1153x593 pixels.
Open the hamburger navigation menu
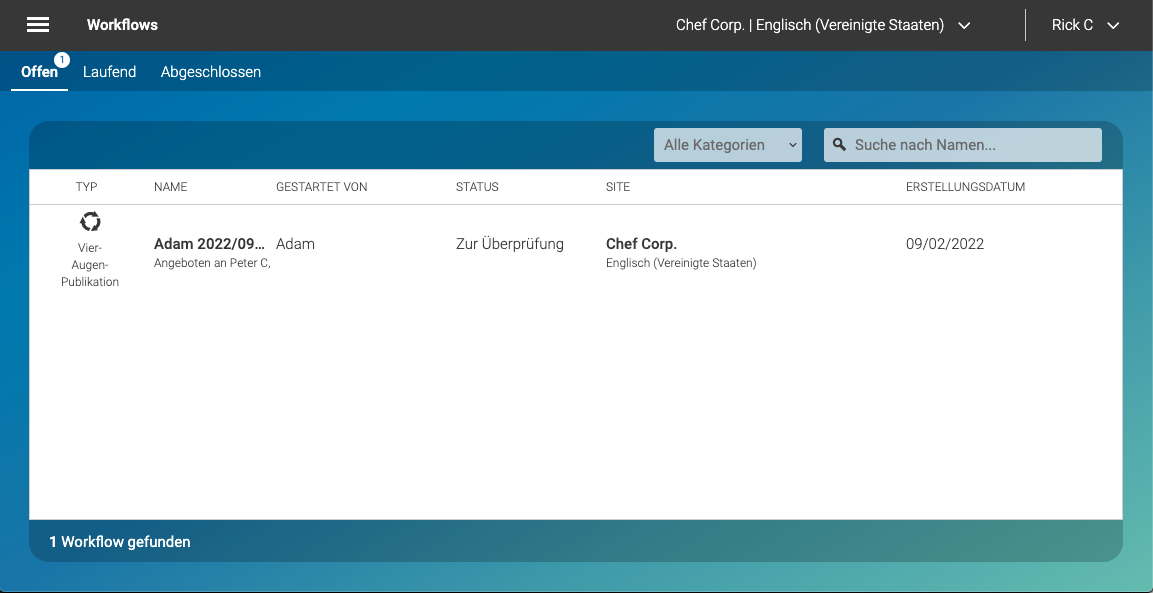(38, 25)
